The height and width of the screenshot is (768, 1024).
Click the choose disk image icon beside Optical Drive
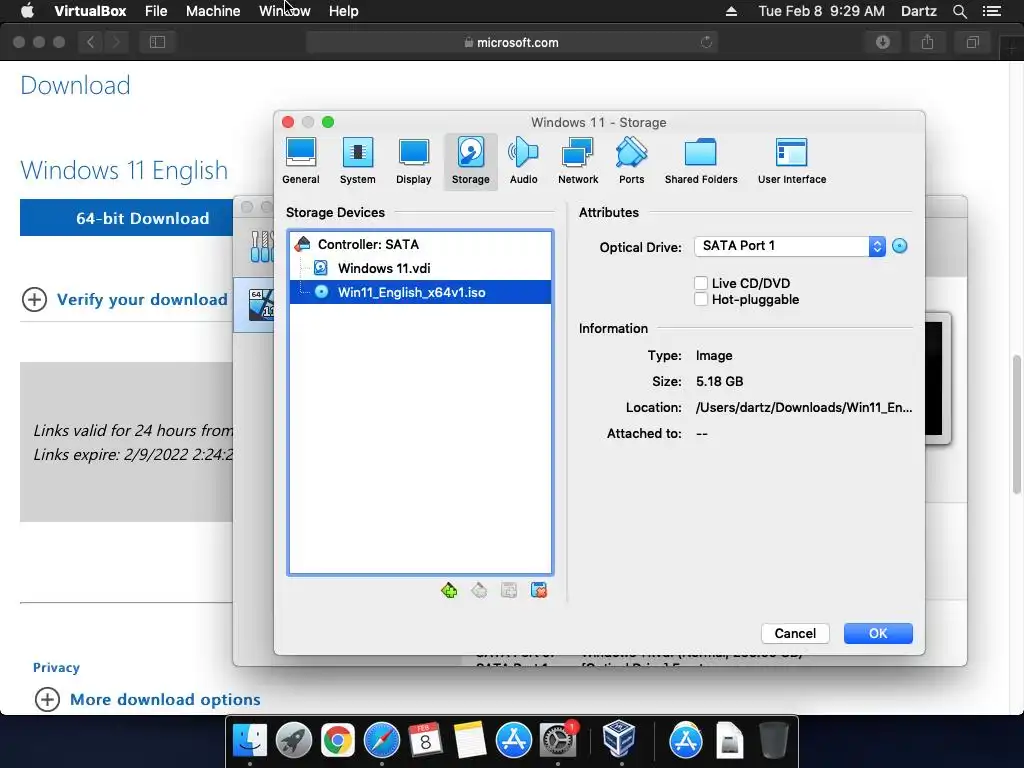[x=900, y=246]
